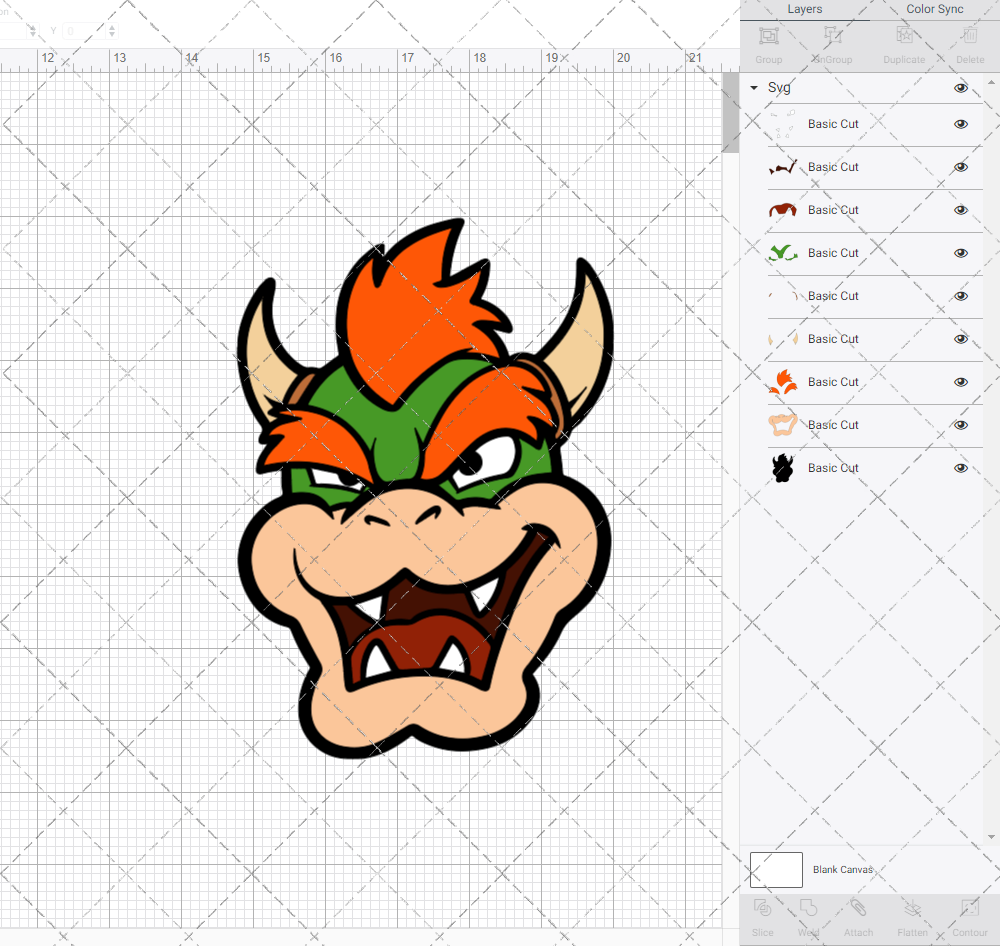The image size is (1000, 946).
Task: Click the Delete trash icon
Action: 970,36
